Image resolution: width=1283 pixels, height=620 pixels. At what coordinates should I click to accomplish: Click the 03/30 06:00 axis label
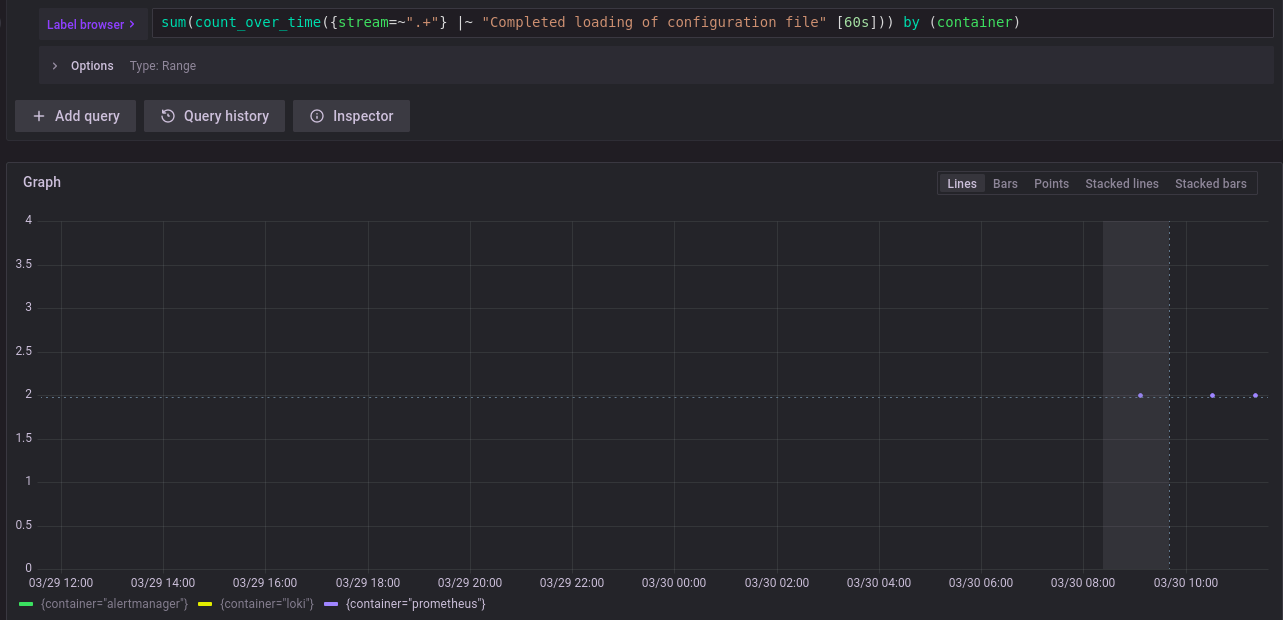click(981, 582)
